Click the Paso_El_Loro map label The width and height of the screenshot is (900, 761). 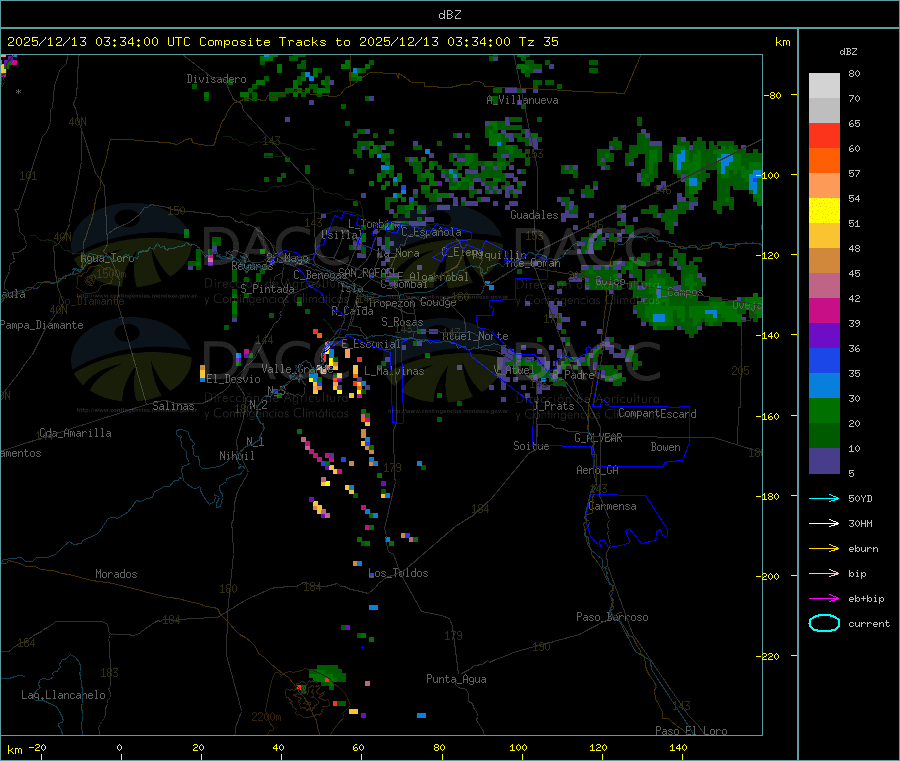click(691, 731)
